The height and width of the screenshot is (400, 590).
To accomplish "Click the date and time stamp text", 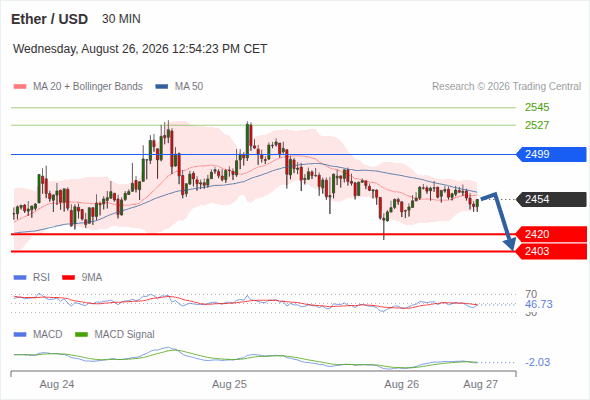I will (x=140, y=49).
